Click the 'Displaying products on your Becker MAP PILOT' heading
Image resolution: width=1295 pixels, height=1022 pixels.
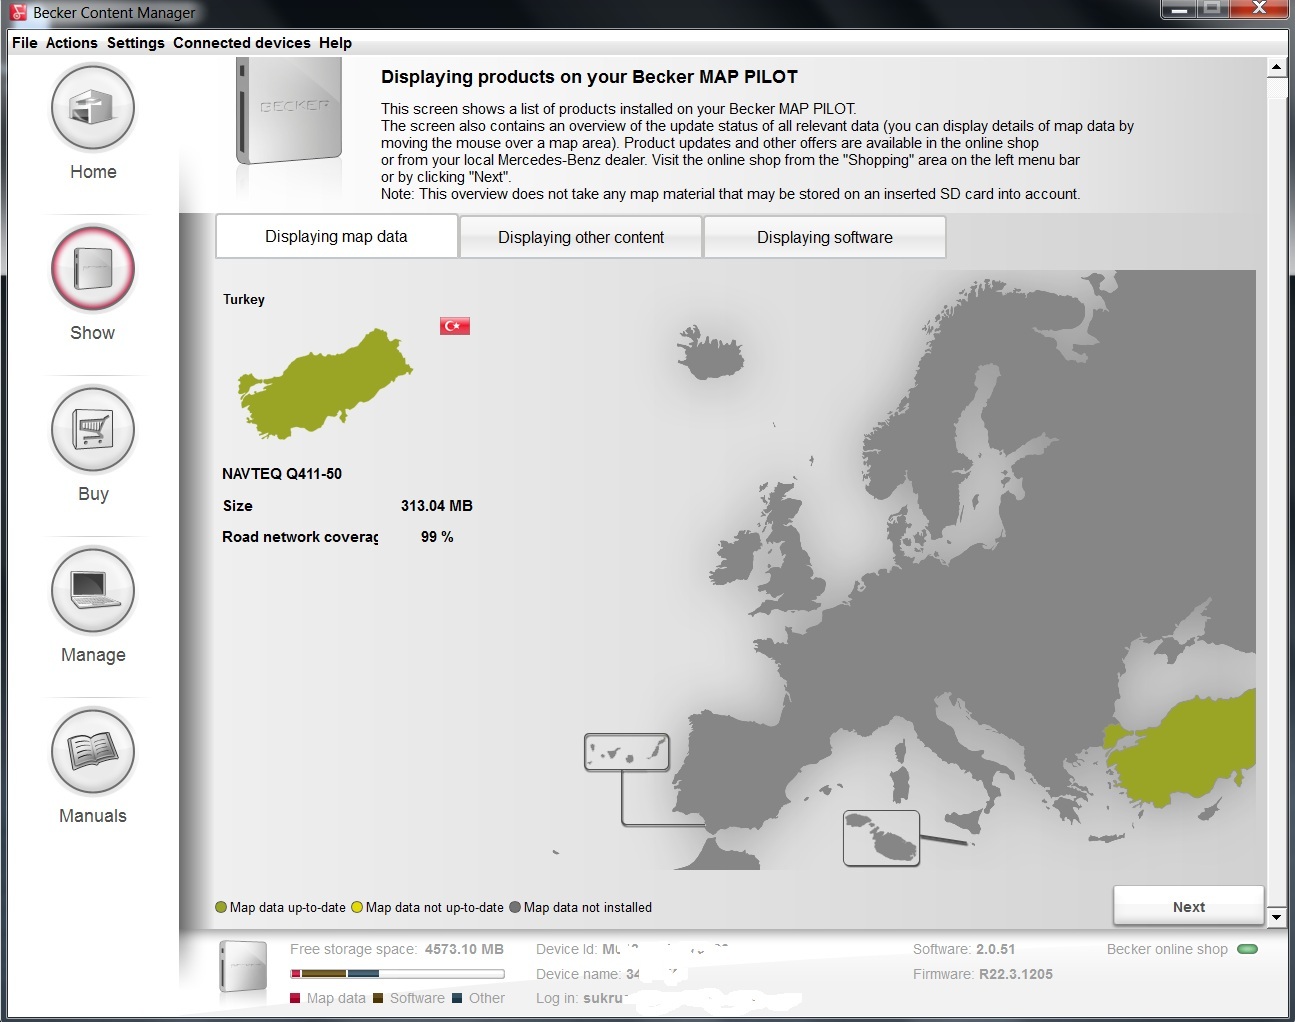coord(589,77)
